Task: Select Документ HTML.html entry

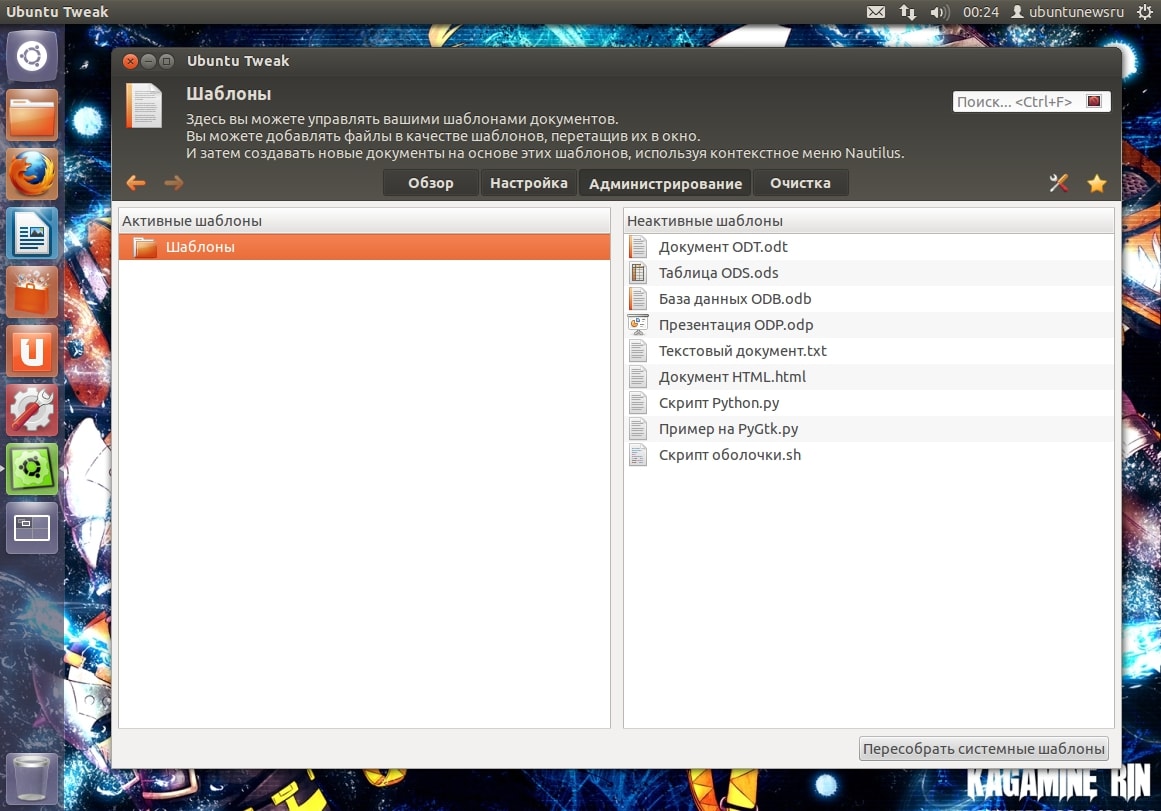Action: click(x=869, y=376)
